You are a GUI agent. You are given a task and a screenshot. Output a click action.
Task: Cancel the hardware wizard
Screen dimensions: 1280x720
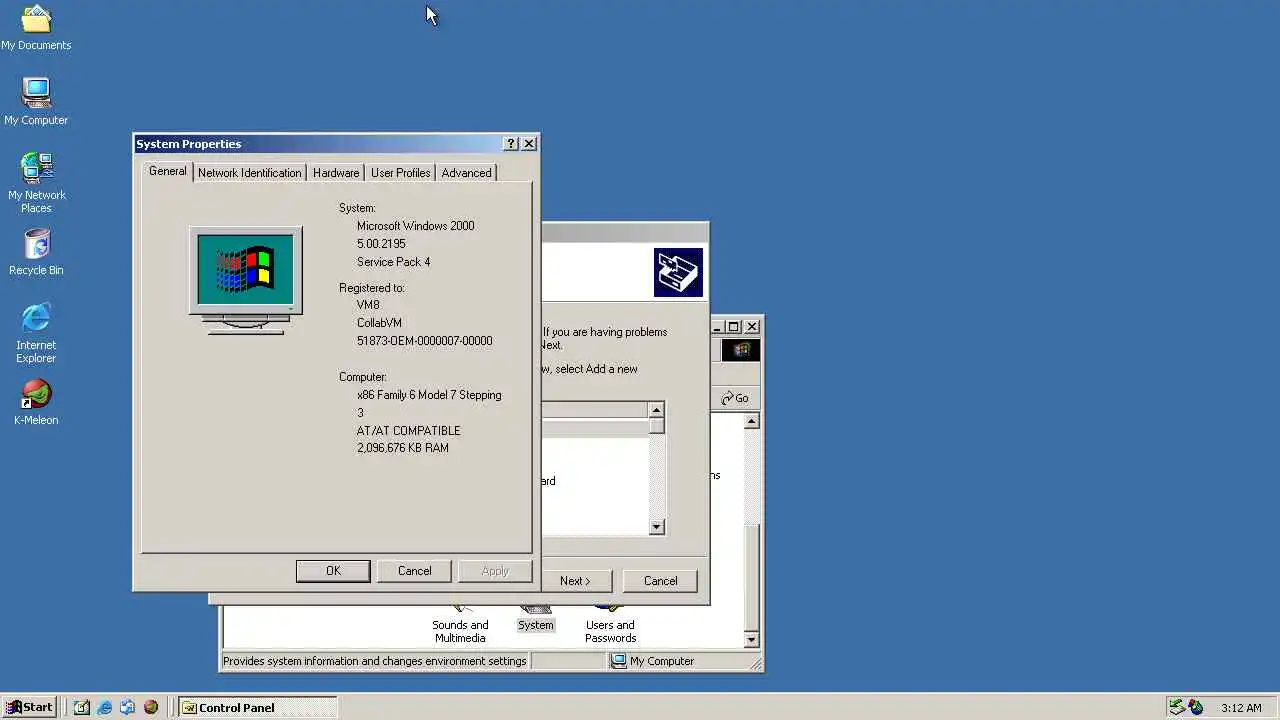coord(660,581)
